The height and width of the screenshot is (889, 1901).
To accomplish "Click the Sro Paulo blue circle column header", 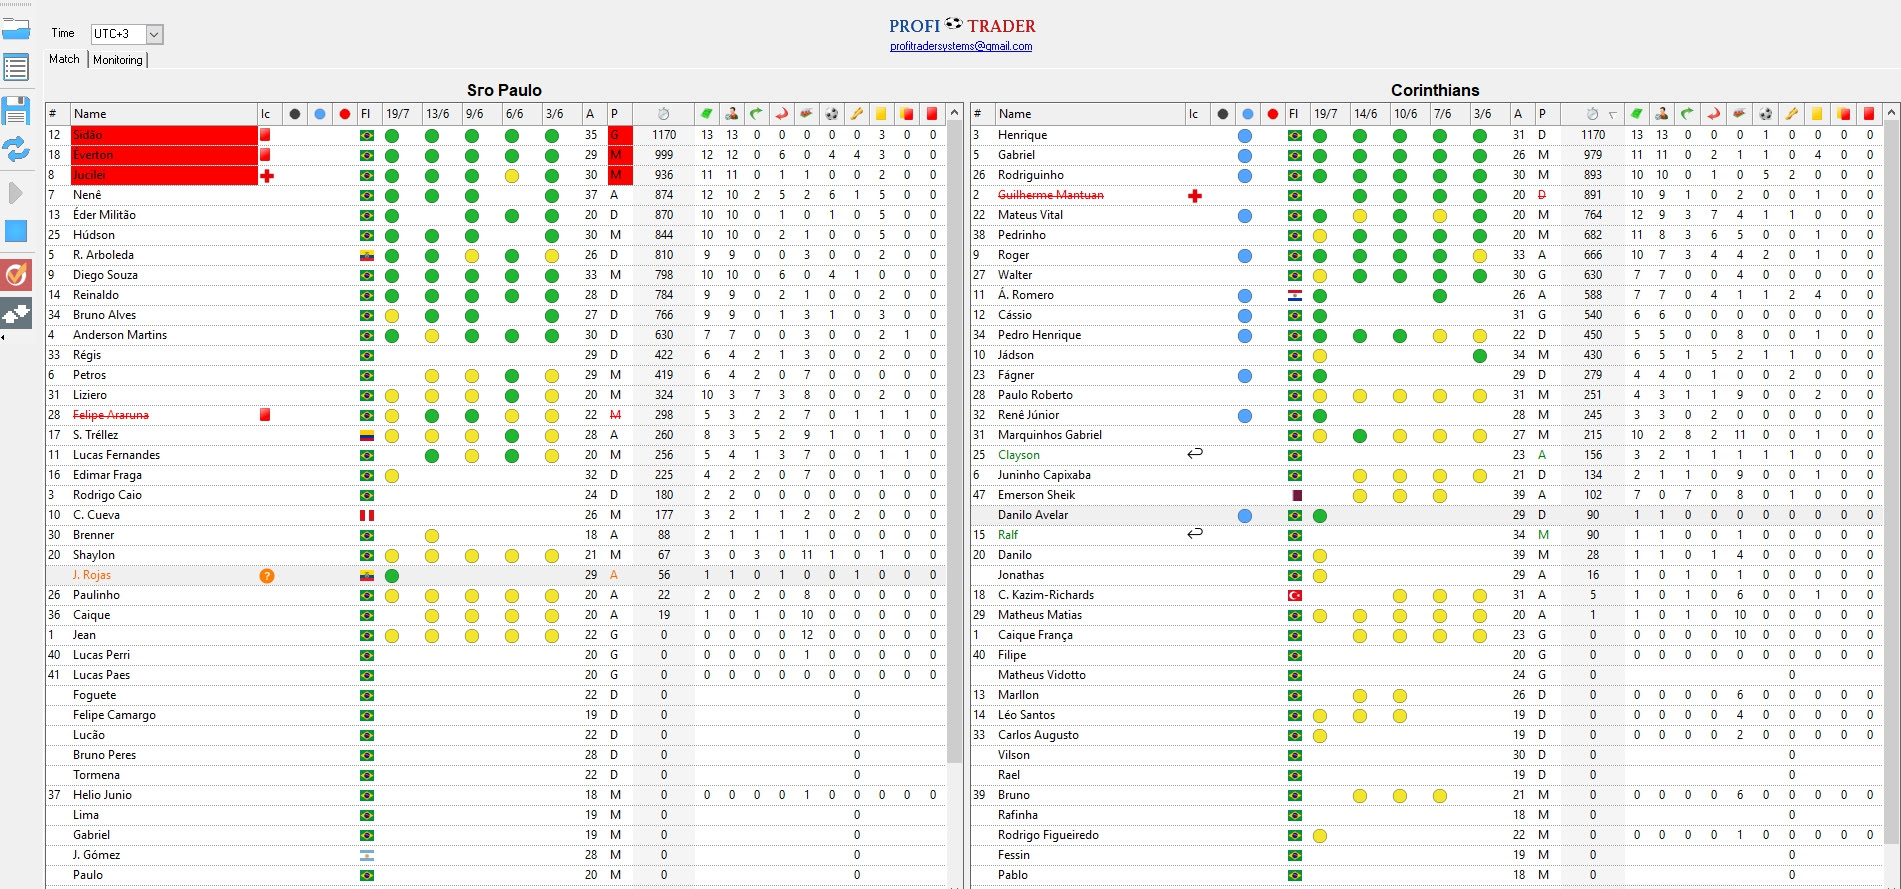I will pyautogui.click(x=320, y=114).
